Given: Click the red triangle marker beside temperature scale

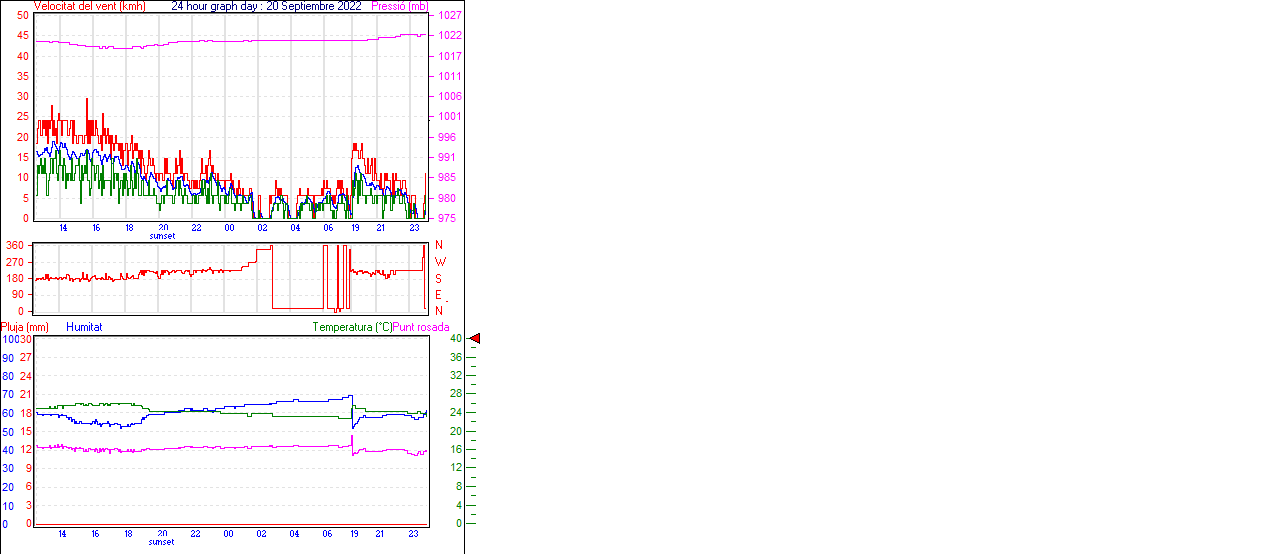Looking at the screenshot, I should tap(475, 339).
